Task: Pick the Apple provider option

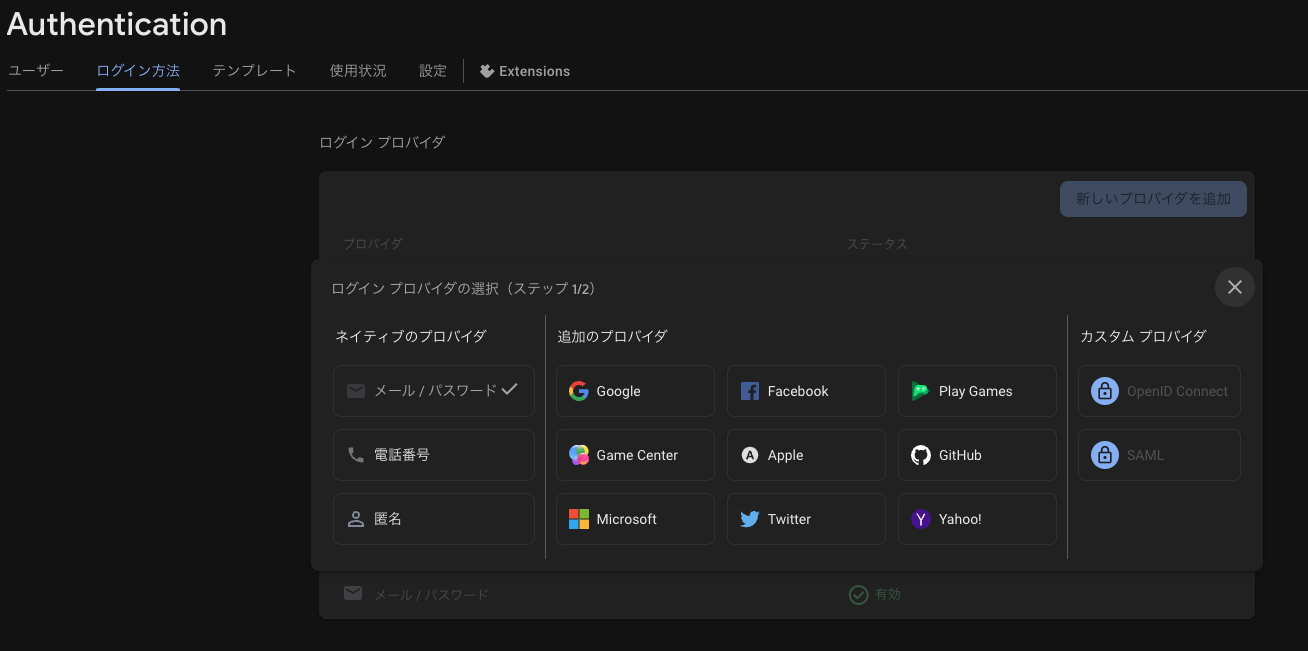Action: point(806,455)
